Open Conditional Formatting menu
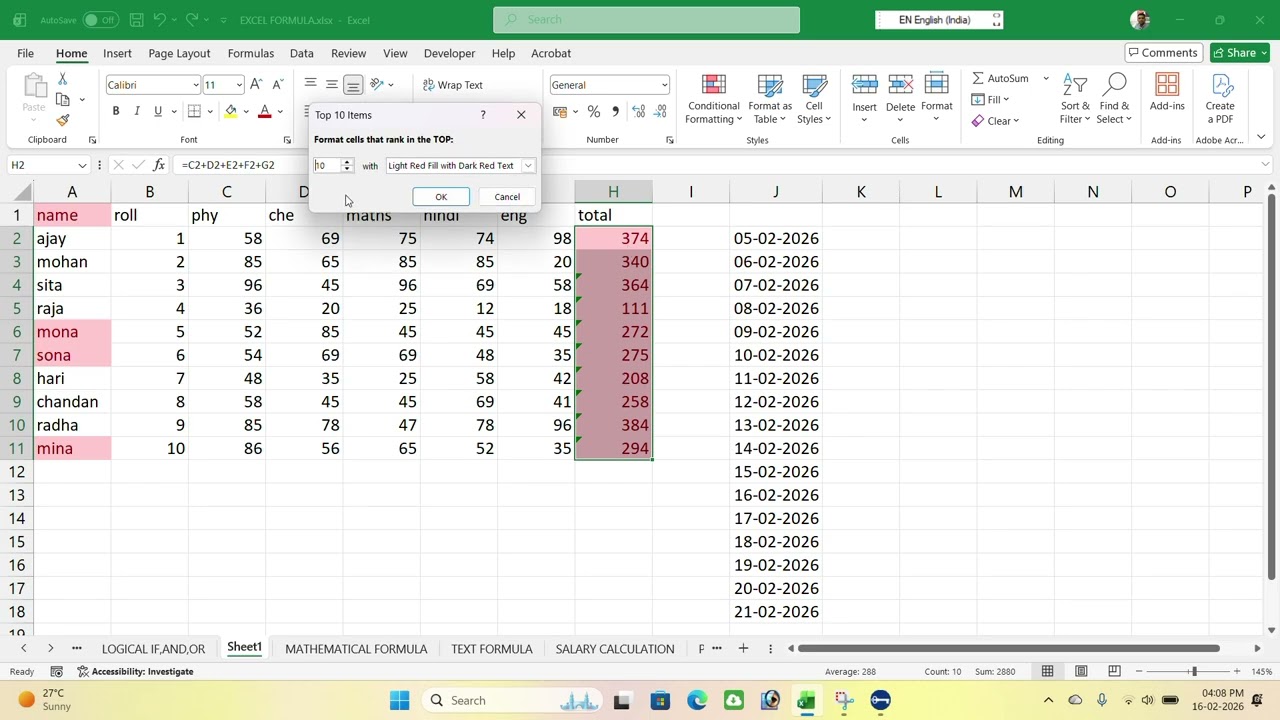The image size is (1280, 720). pos(713,99)
